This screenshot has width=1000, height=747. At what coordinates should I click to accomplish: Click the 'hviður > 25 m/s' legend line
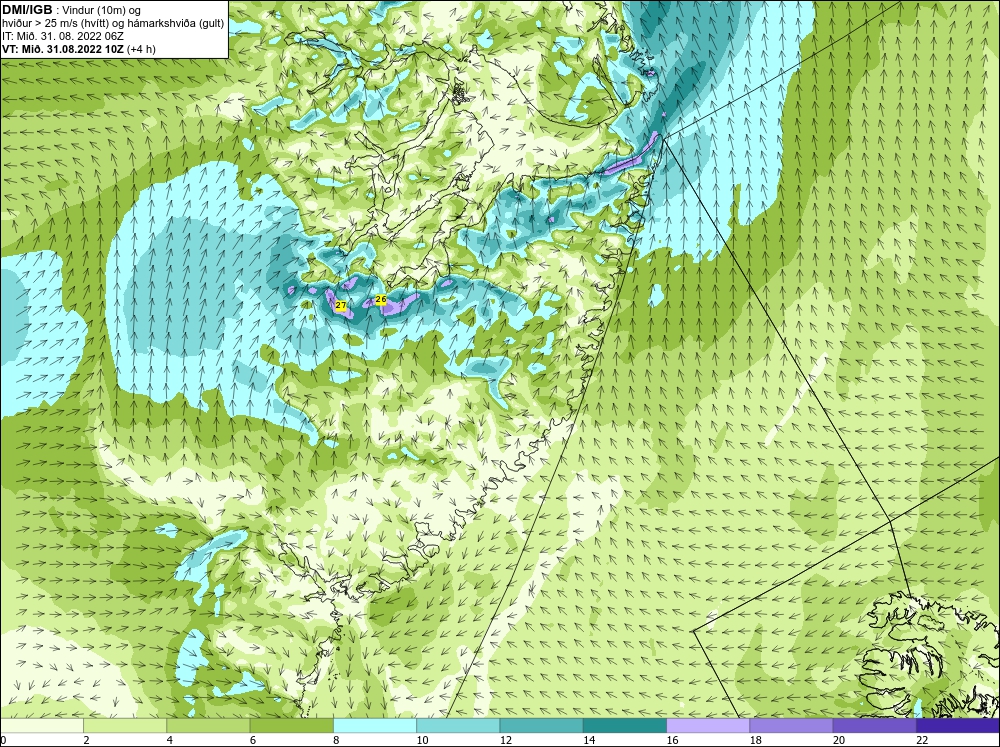click(113, 24)
